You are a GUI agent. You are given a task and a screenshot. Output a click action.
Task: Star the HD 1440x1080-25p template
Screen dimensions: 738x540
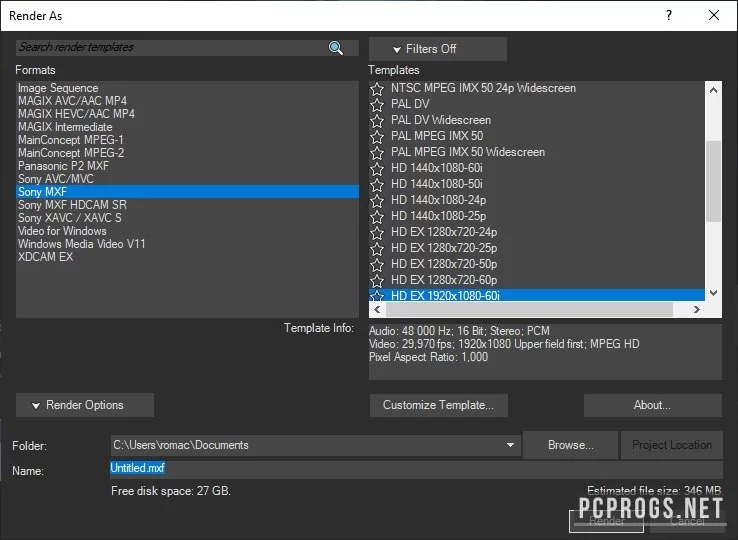tap(377, 217)
